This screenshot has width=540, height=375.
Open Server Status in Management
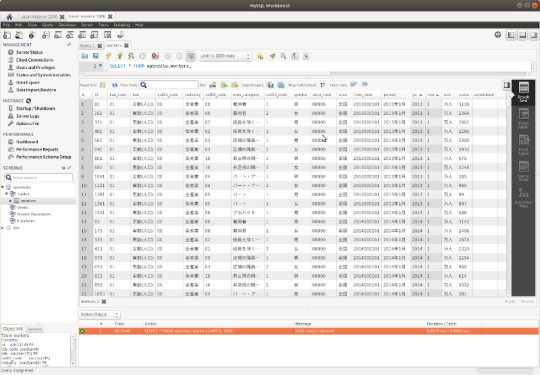point(29,52)
